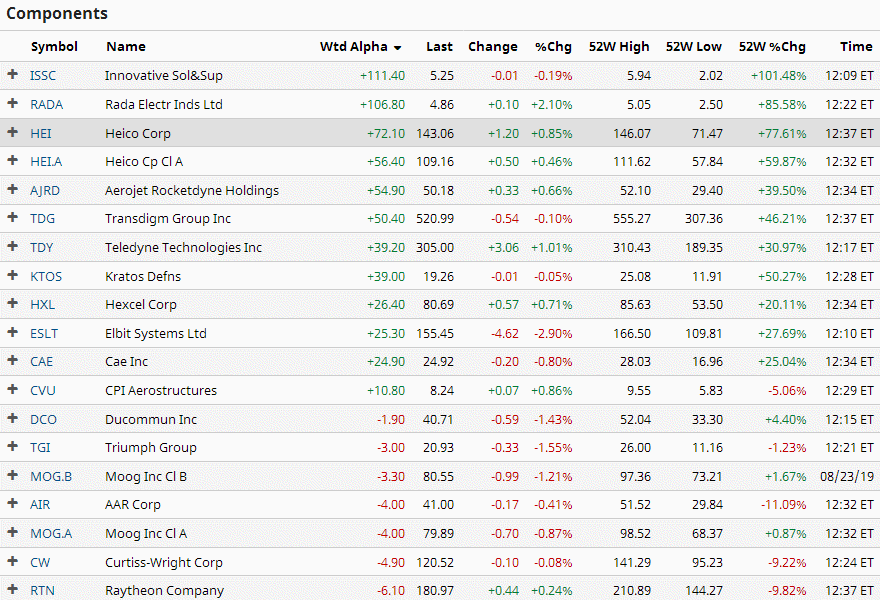Click the plus icon beside TGI

[x=12, y=446]
